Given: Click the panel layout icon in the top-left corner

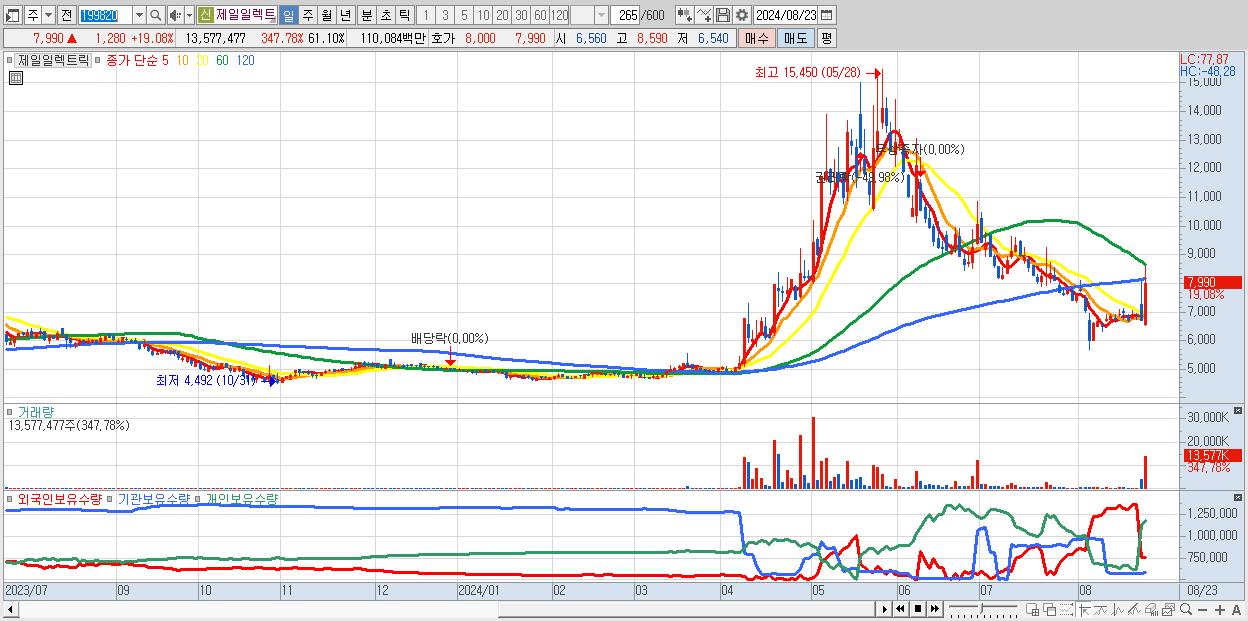Looking at the screenshot, I should pos(13,15).
